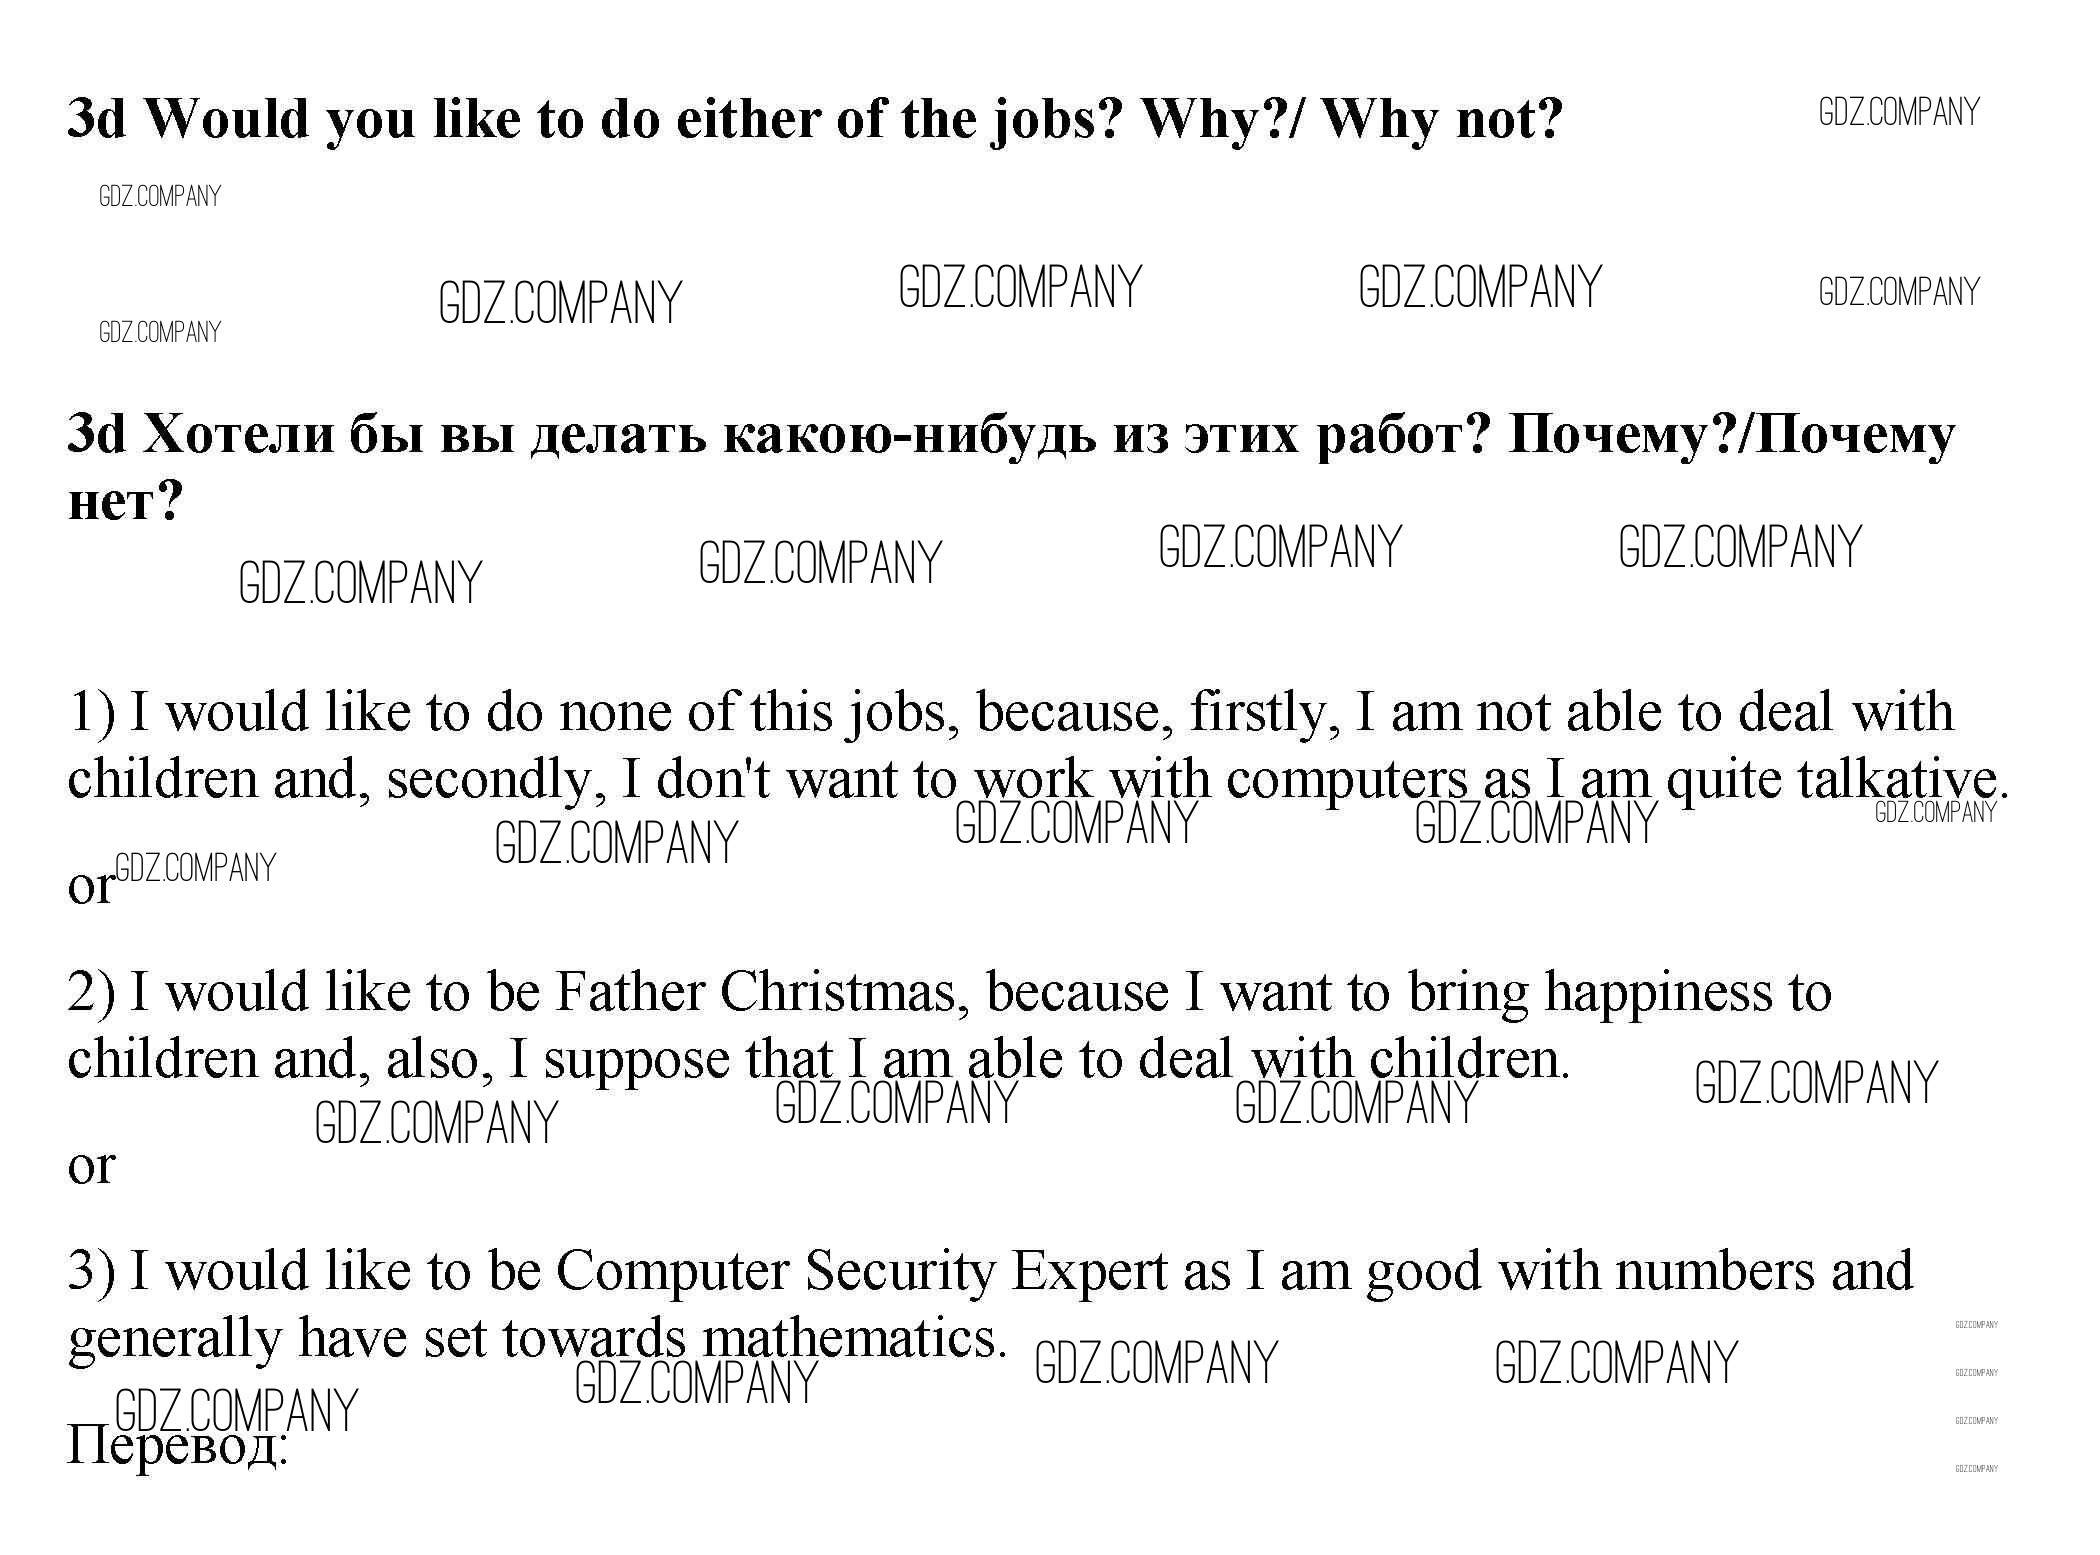Click the numbering "1)" of first answer

coord(91,712)
